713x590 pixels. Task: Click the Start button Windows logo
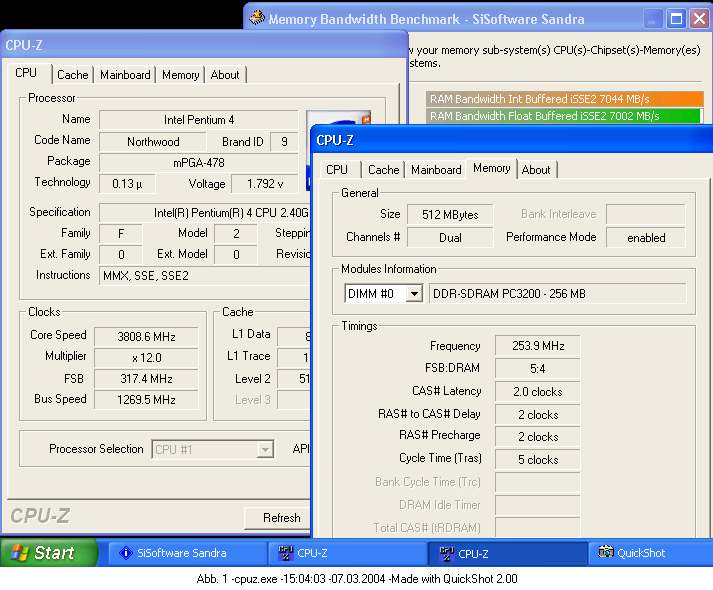tap(19, 553)
